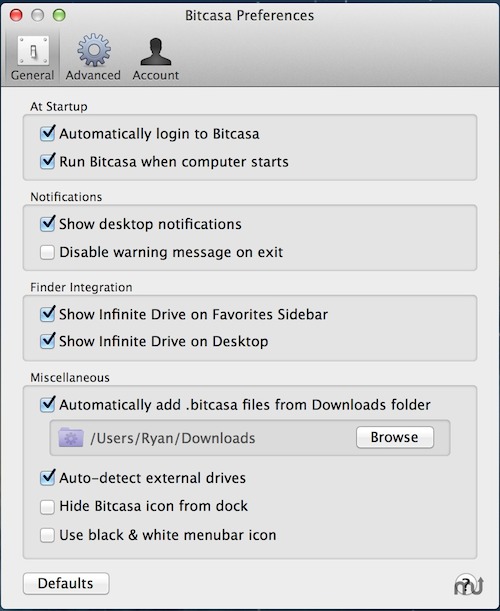Open the General preferences switch icon

click(33, 50)
